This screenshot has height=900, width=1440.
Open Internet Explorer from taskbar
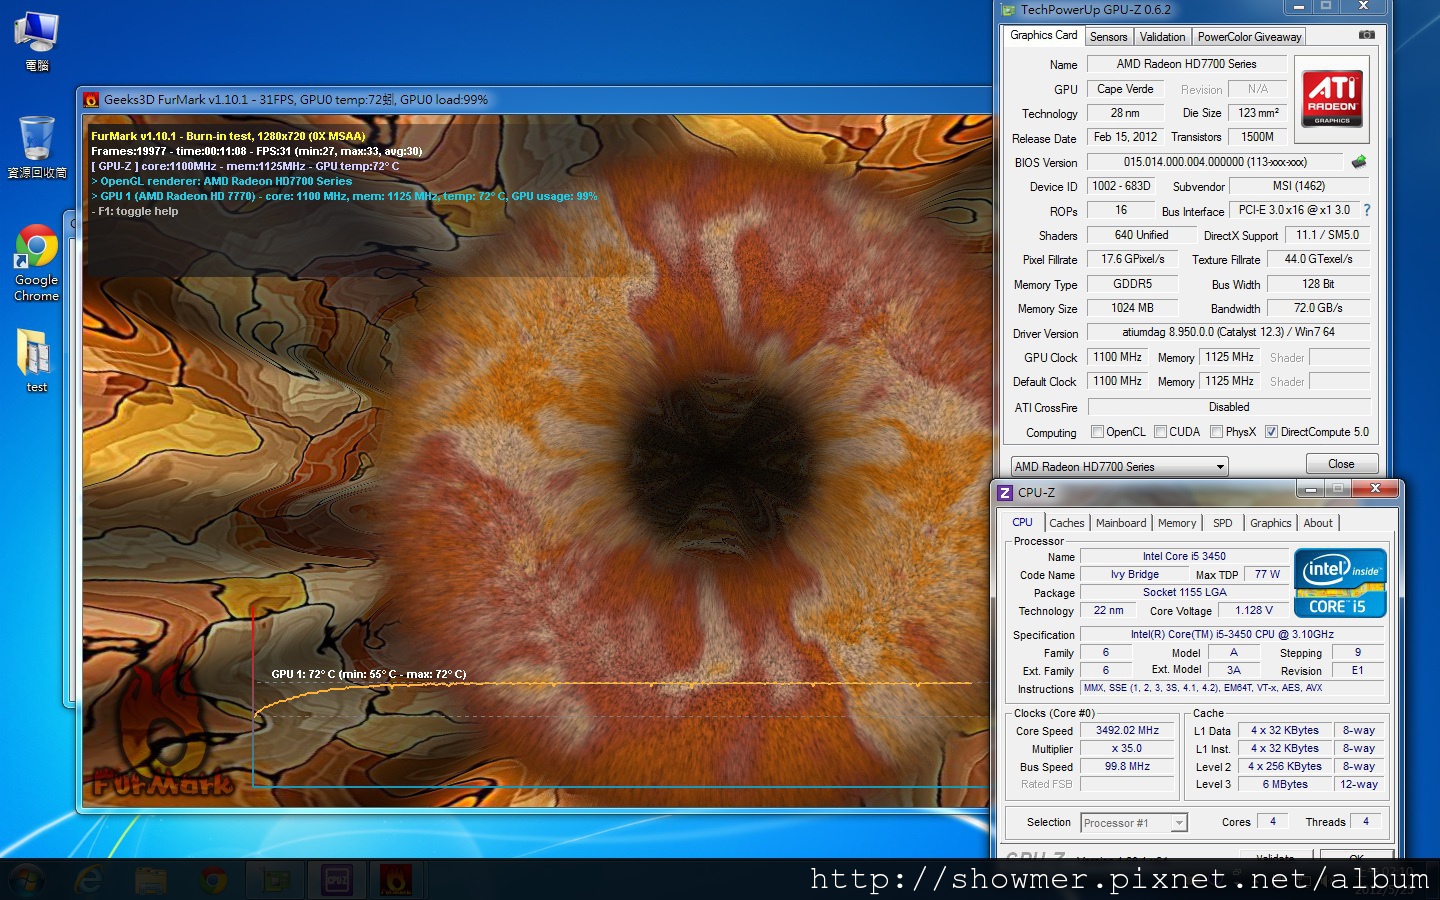click(88, 880)
